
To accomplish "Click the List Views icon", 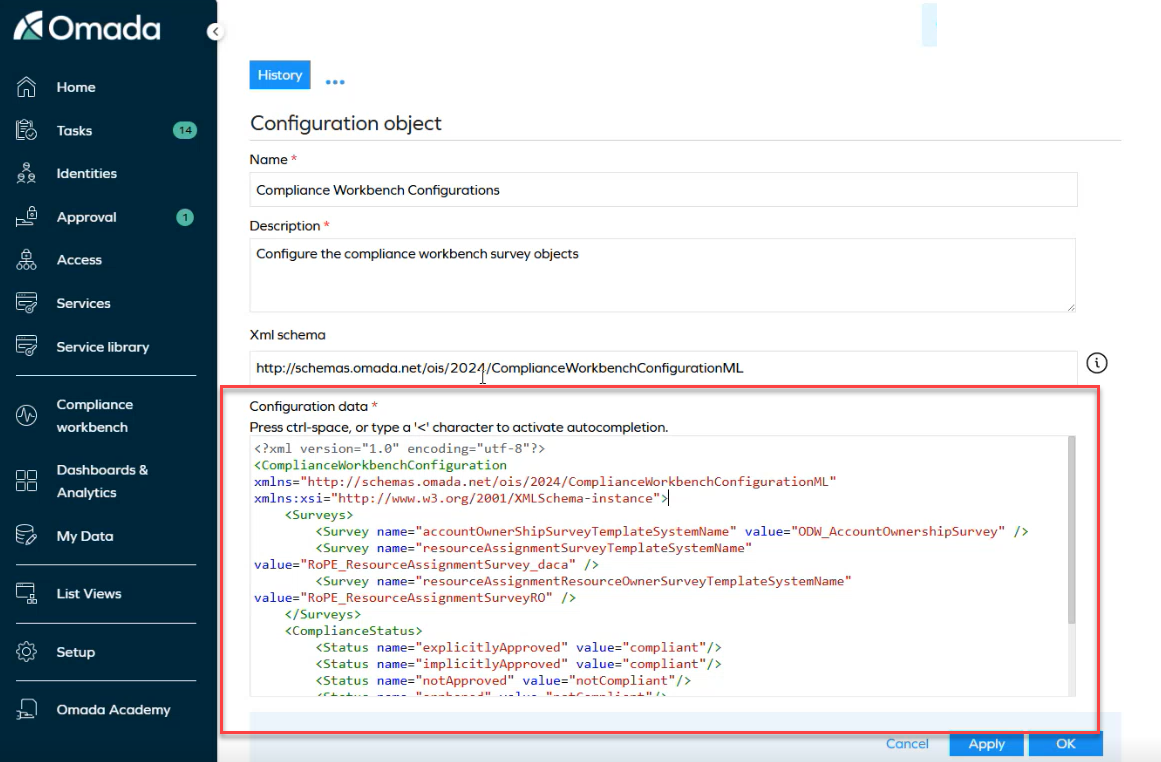I will (27, 593).
